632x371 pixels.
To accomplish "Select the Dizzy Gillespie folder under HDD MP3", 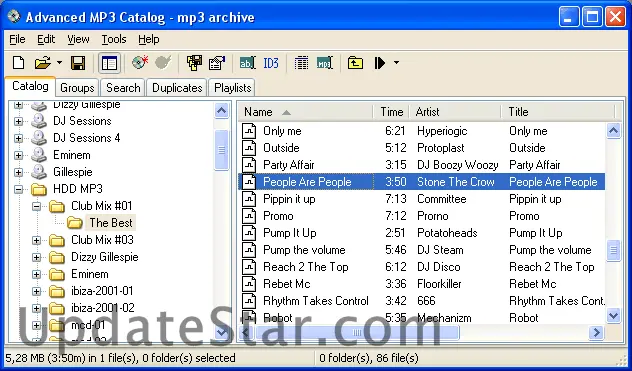I will pyautogui.click(x=104, y=257).
